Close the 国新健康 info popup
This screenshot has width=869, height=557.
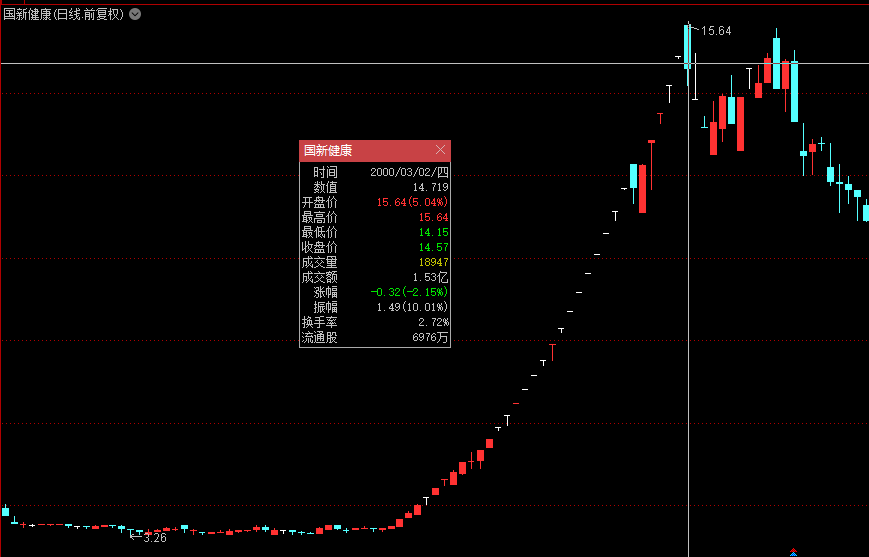pyautogui.click(x=441, y=150)
